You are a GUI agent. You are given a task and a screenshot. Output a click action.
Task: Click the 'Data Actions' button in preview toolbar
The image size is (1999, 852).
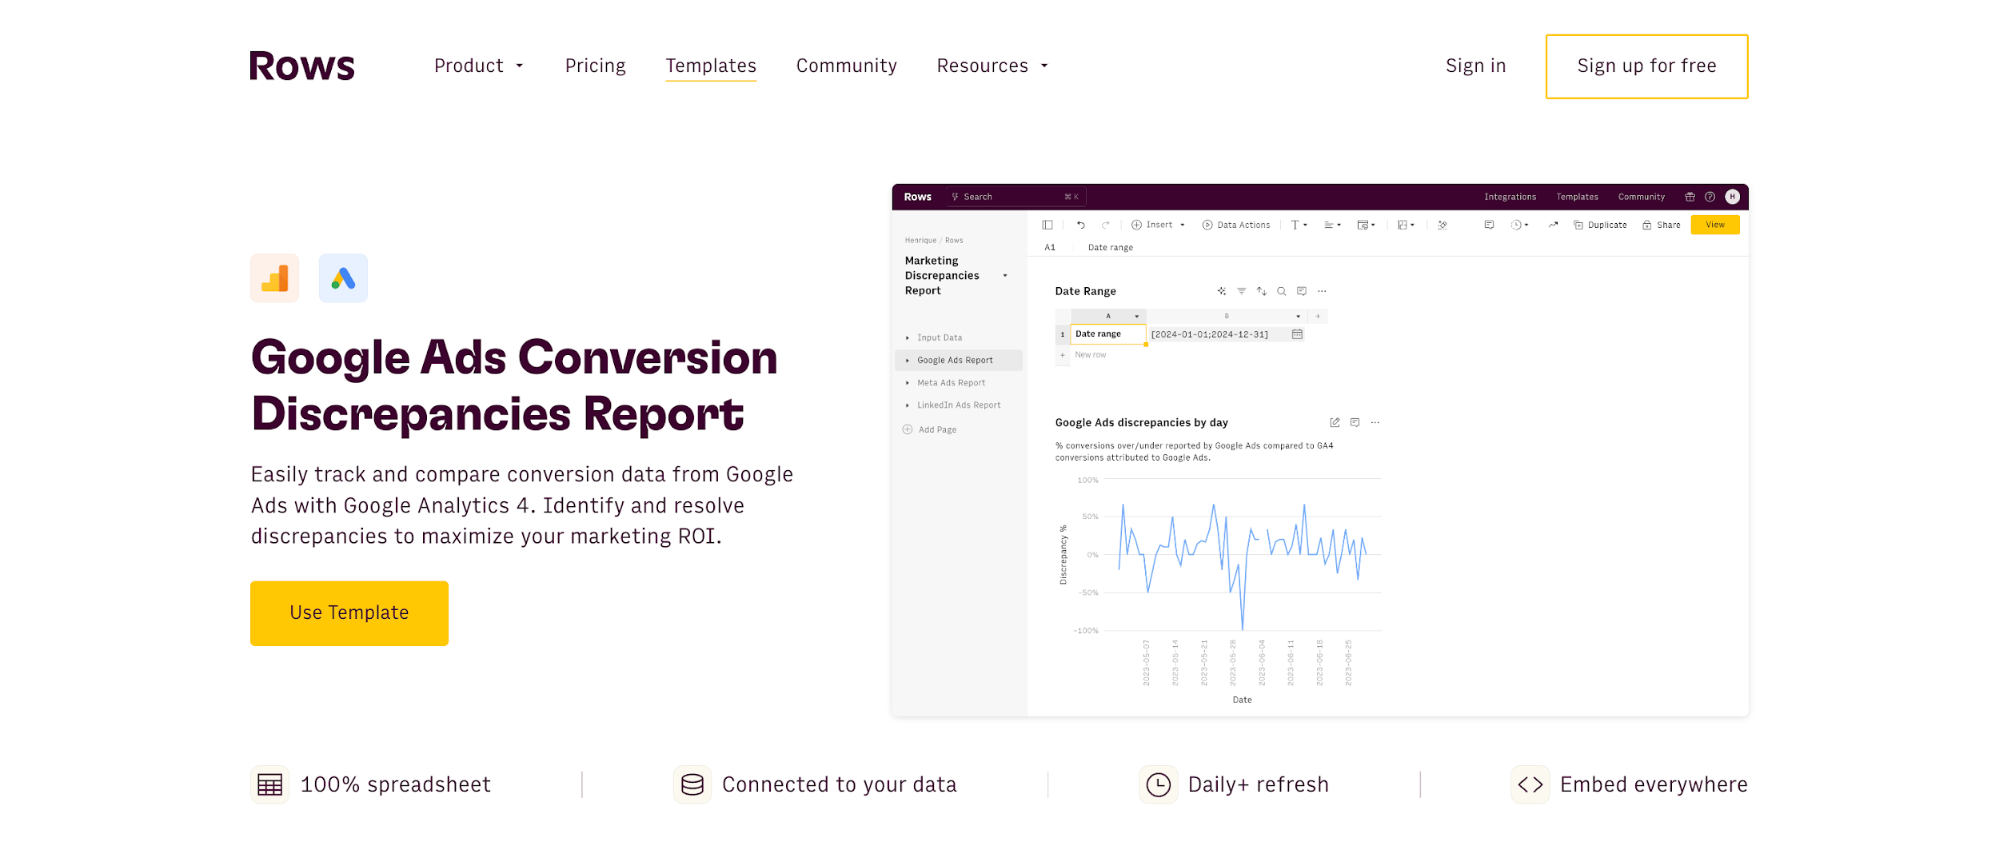(x=1236, y=225)
